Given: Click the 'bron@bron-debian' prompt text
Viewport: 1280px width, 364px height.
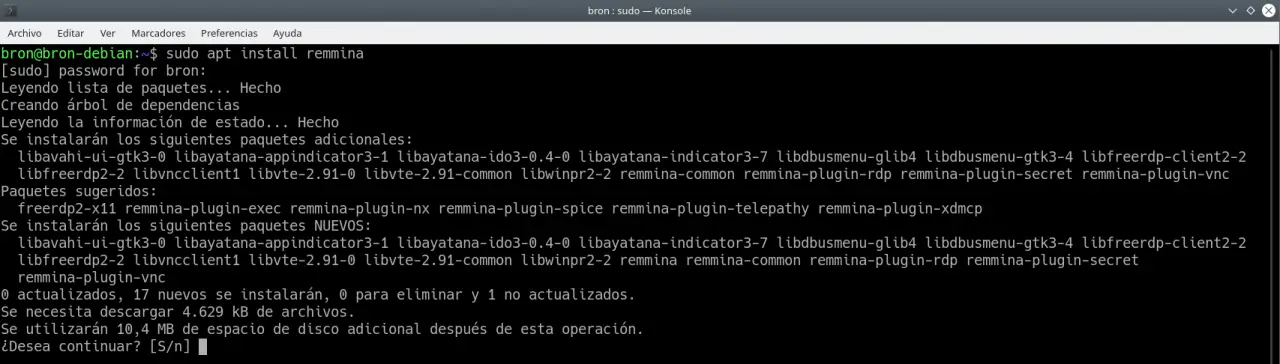Looking at the screenshot, I should click(66, 53).
